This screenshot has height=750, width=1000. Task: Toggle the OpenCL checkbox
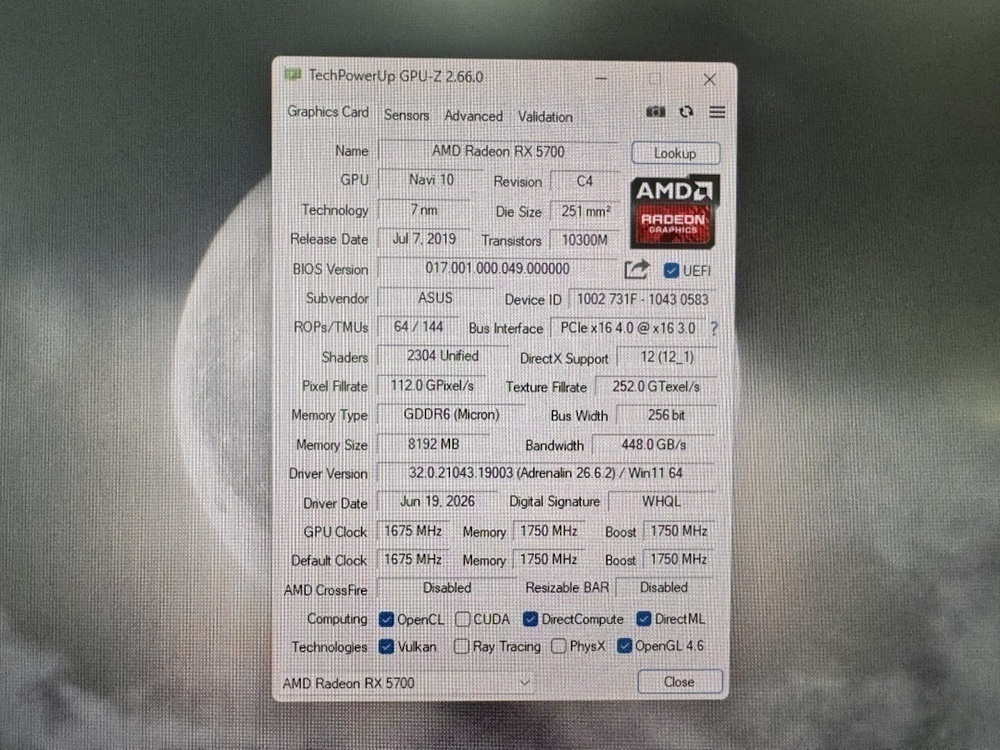click(x=386, y=619)
